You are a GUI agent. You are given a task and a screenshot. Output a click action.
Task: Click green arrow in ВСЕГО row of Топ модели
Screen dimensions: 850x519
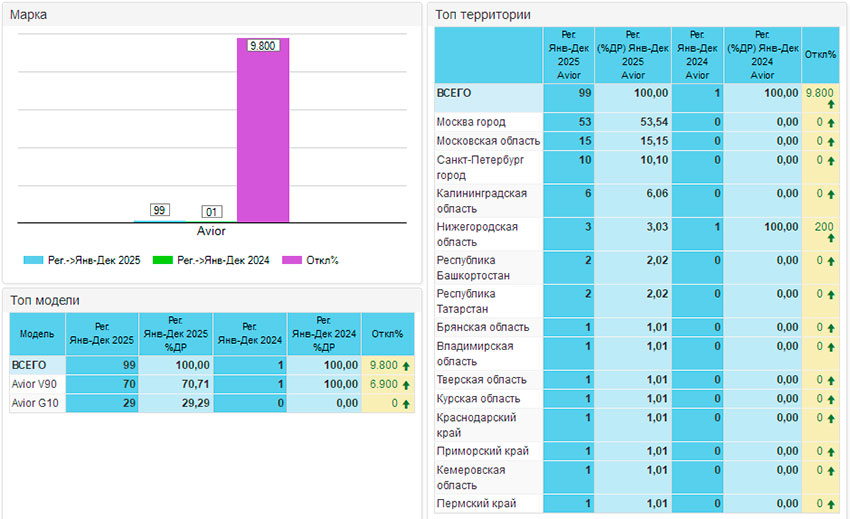tap(406, 366)
